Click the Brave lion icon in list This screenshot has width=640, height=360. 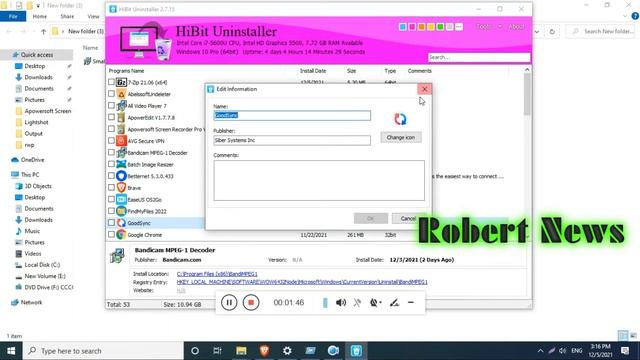121,188
